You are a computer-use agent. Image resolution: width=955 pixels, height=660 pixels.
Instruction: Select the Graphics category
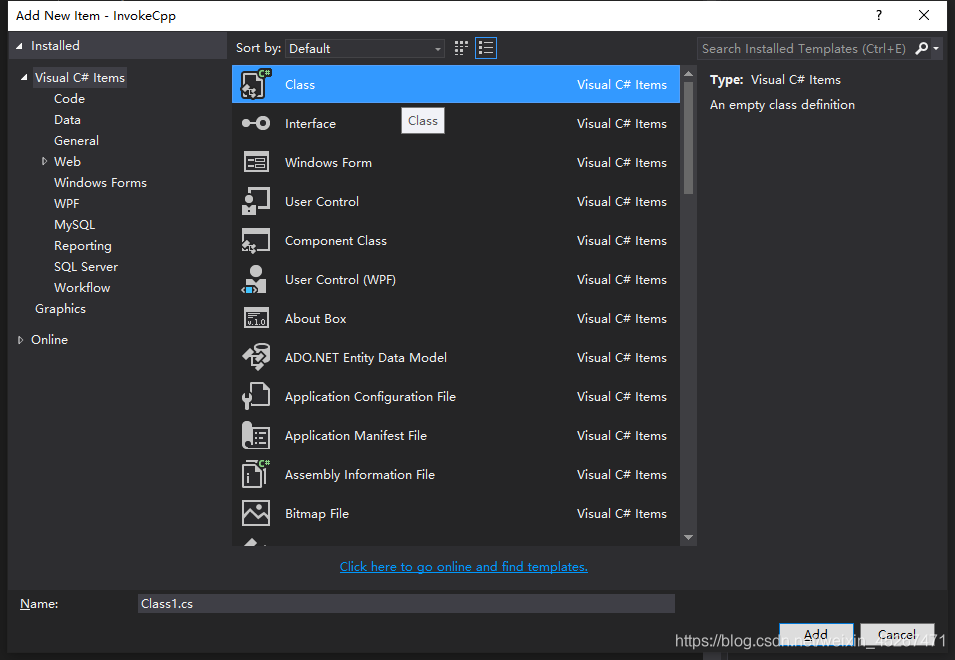click(x=60, y=309)
